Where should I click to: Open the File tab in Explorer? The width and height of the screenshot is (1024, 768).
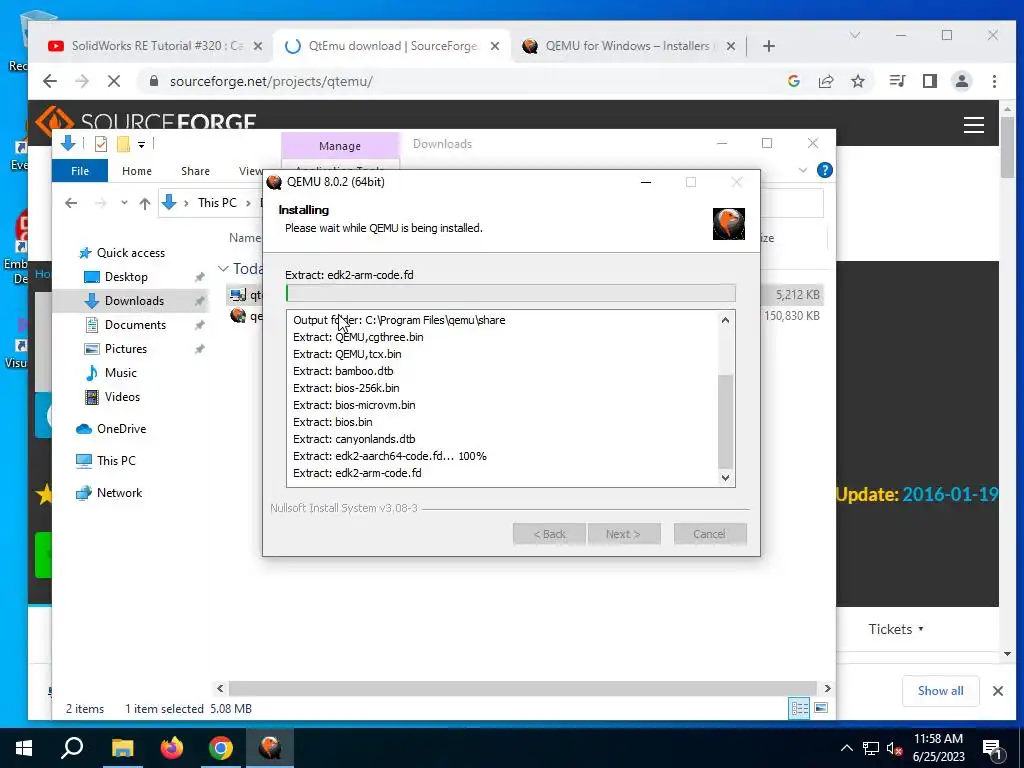(80, 171)
